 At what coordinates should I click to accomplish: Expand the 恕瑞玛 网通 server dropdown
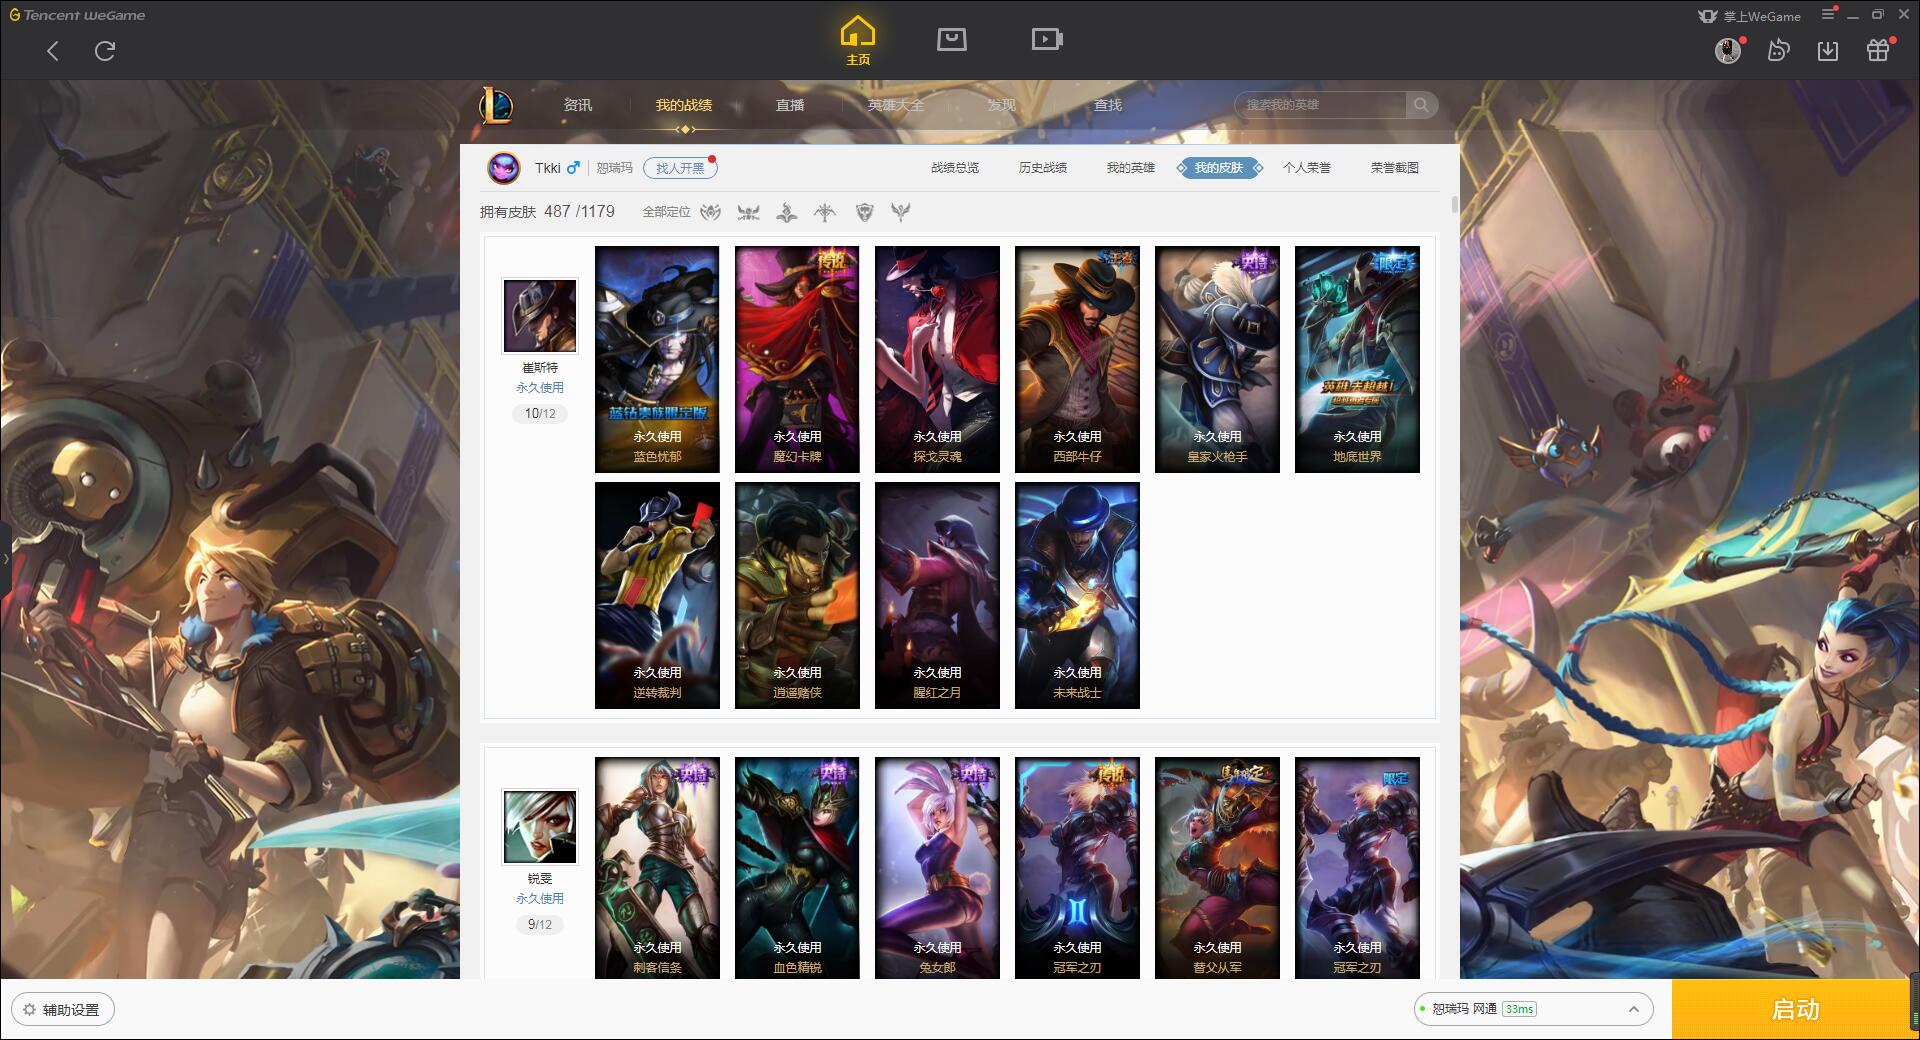pyautogui.click(x=1533, y=1009)
